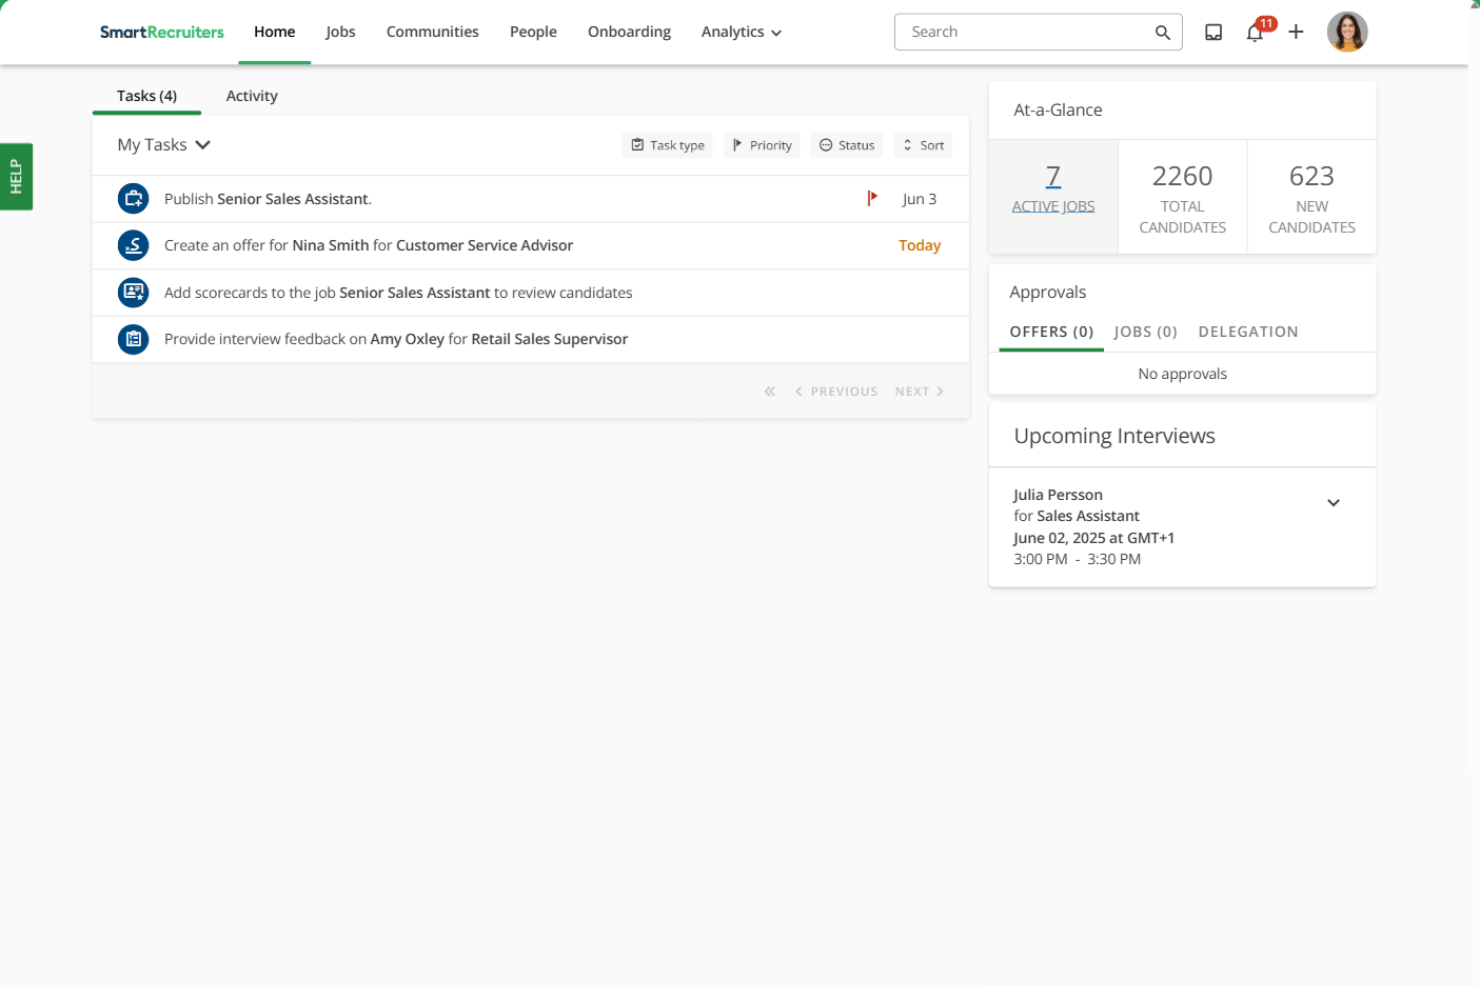Click the PREVIOUS page button
The image size is (1480, 987).
tap(836, 391)
